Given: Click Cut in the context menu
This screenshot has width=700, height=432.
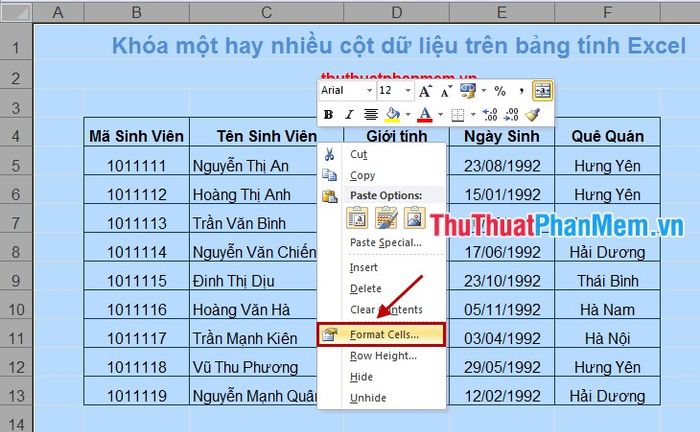Looking at the screenshot, I should pos(358,154).
